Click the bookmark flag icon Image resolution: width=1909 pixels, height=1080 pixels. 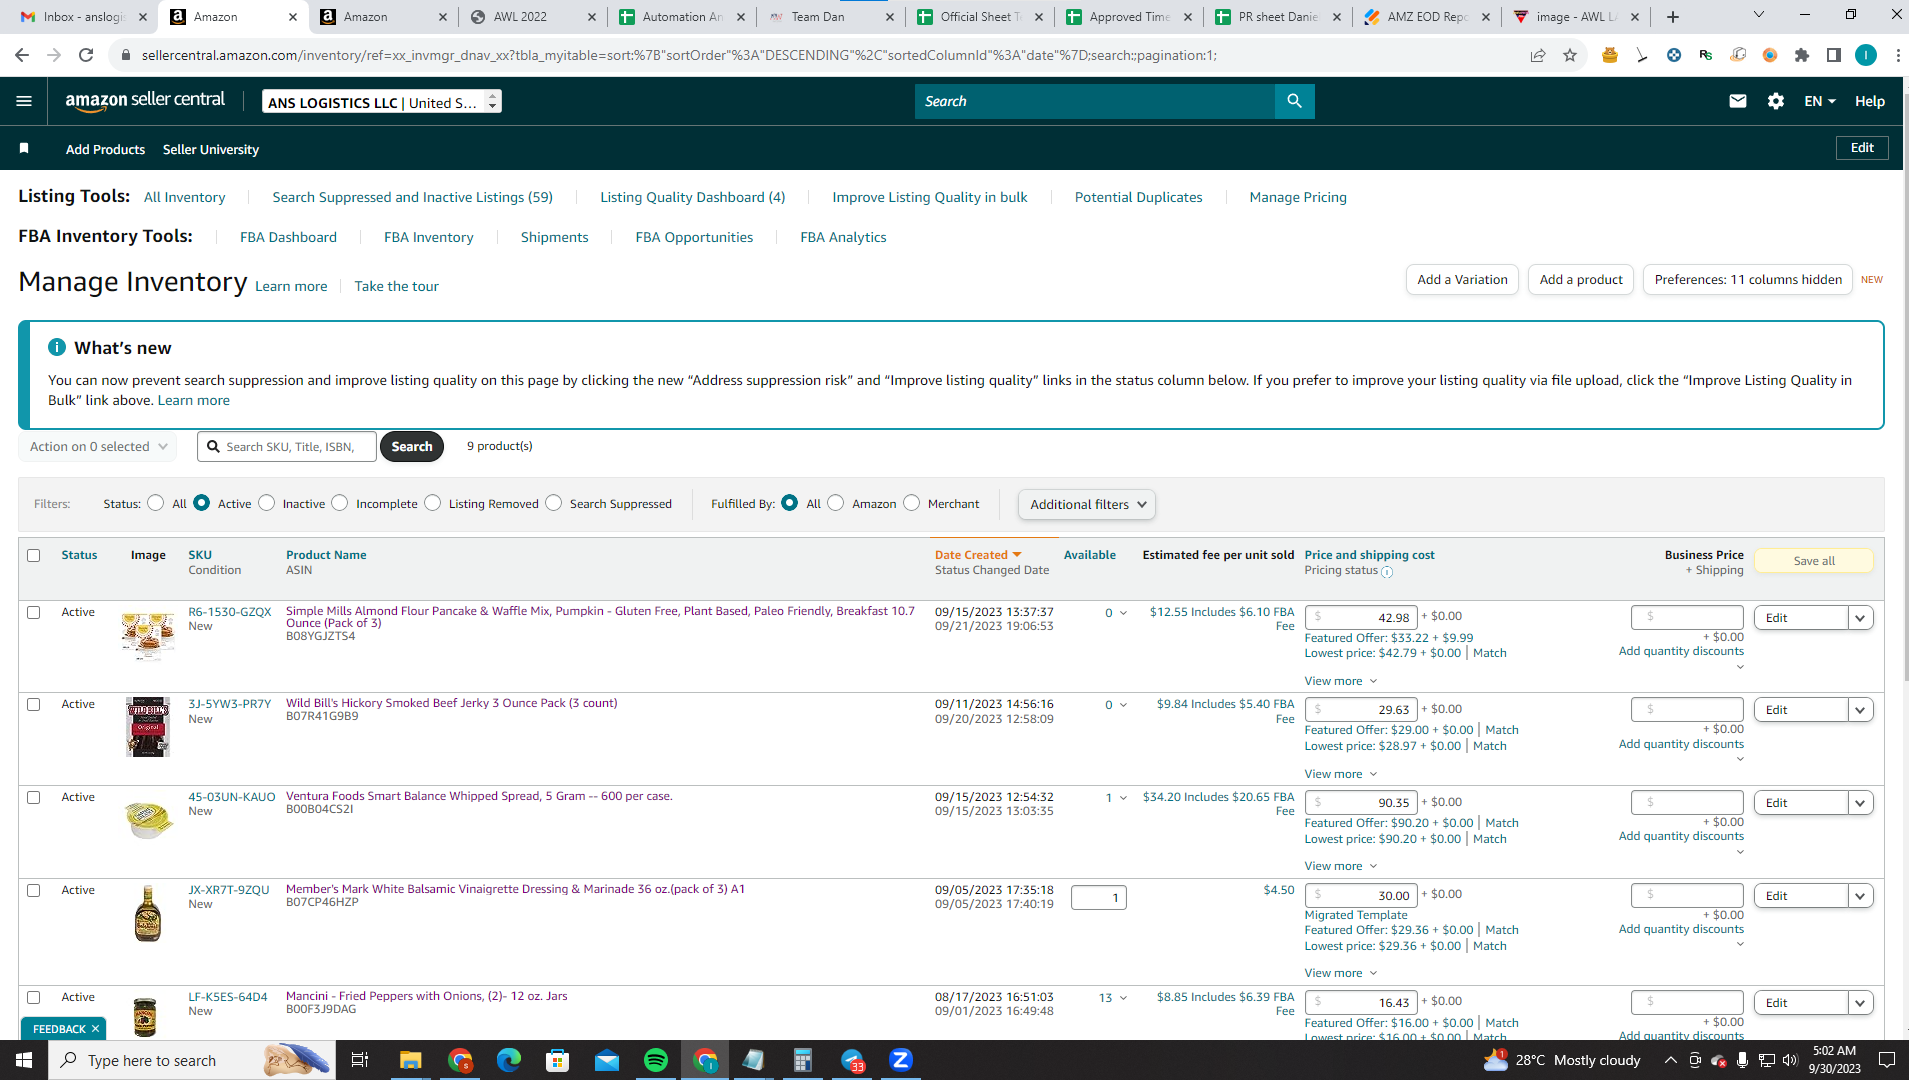24,148
